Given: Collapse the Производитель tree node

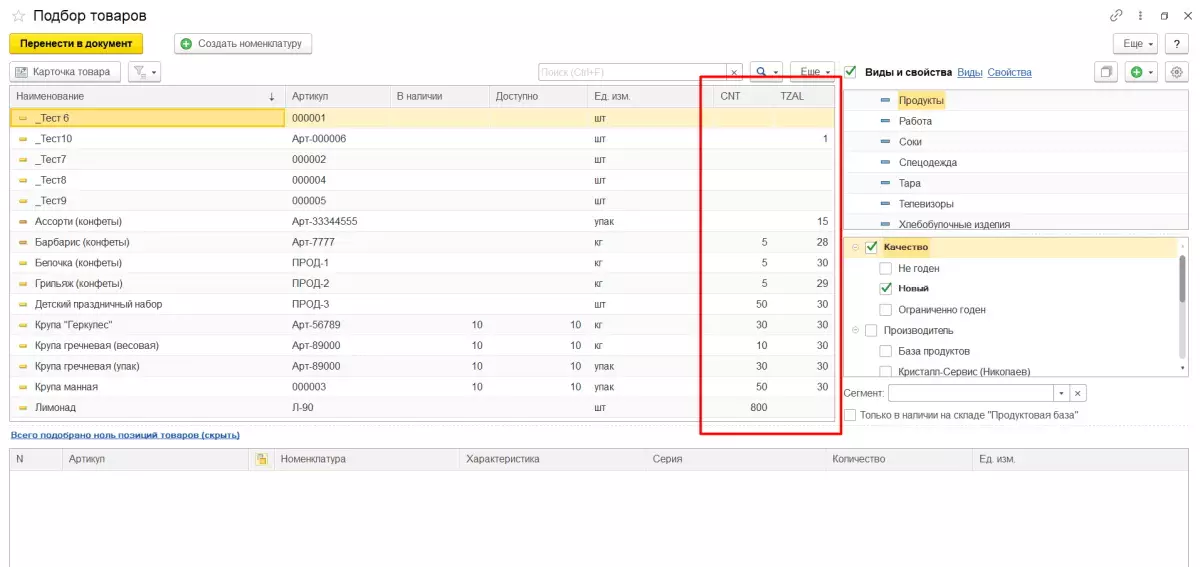Looking at the screenshot, I should point(856,331).
